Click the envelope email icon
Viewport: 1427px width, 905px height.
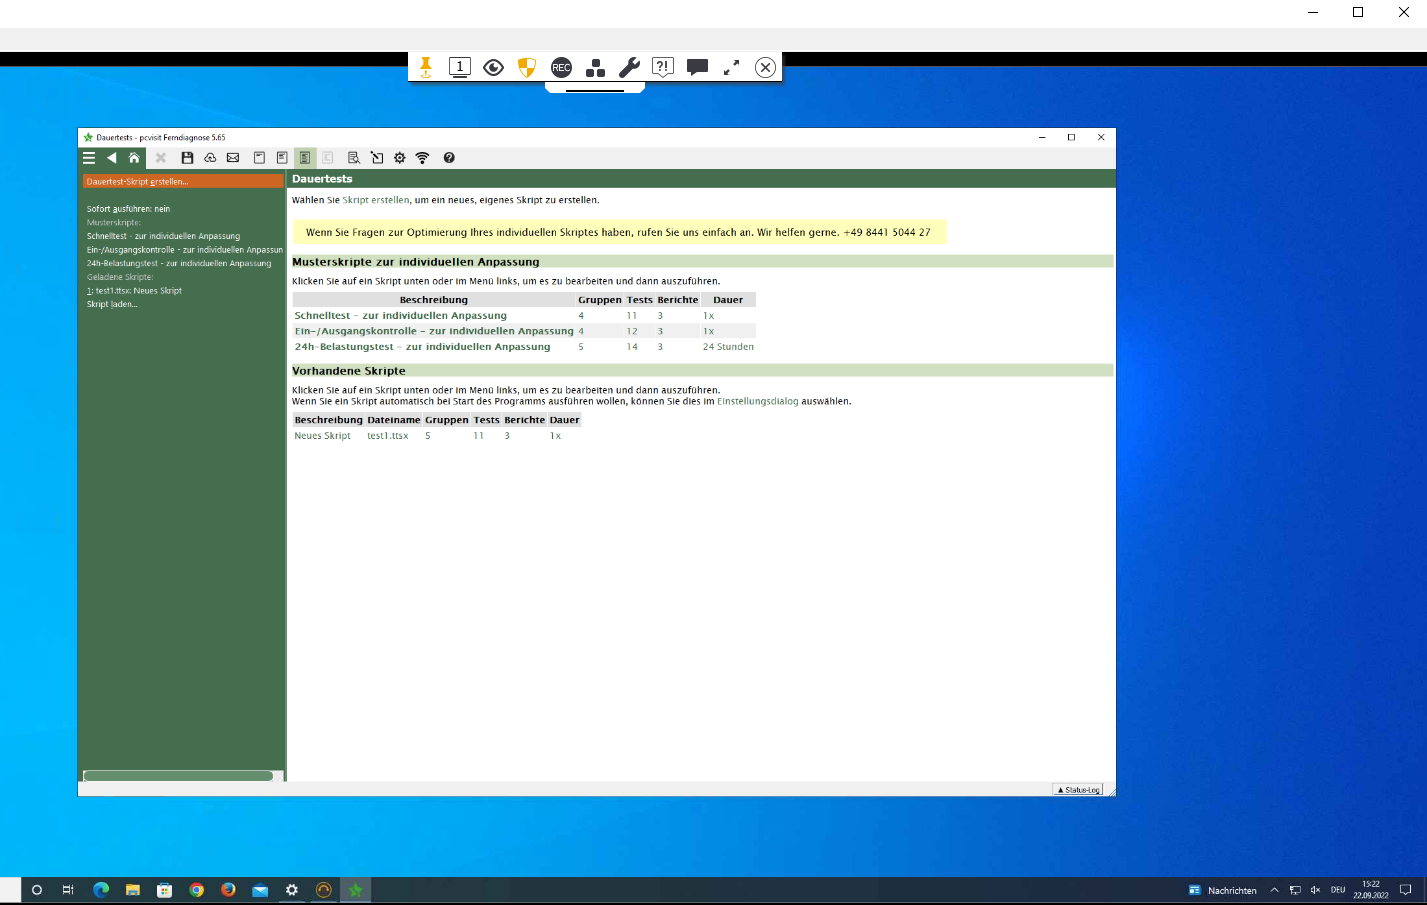point(233,158)
